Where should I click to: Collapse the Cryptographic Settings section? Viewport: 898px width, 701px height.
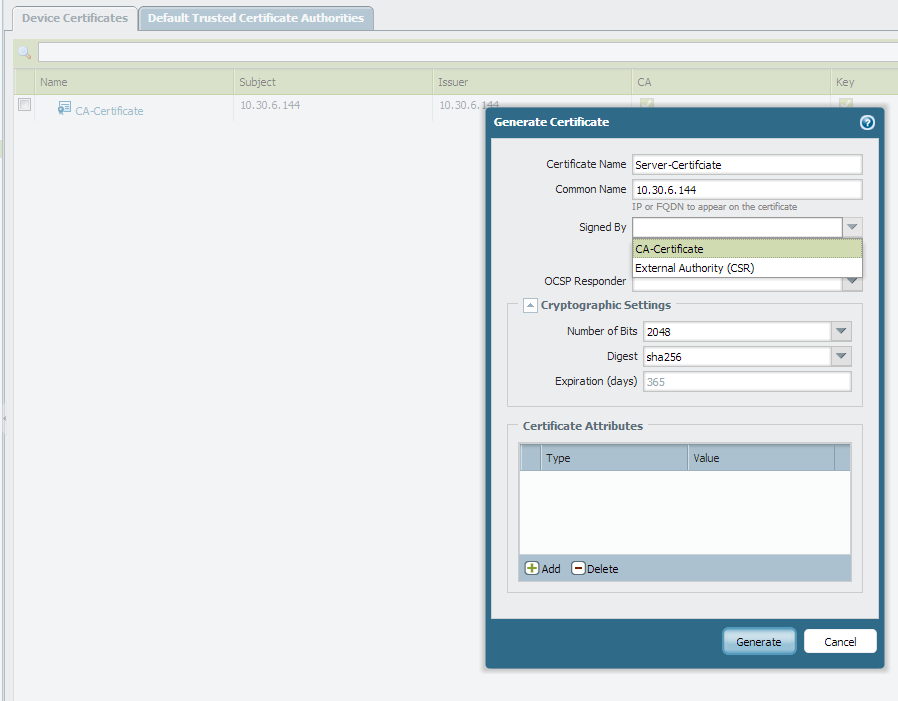pos(530,305)
